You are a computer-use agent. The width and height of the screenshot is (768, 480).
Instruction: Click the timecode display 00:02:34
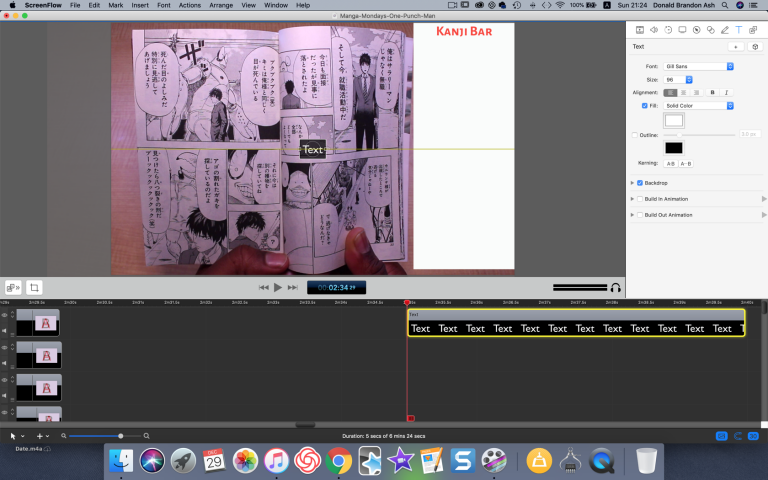pos(336,288)
